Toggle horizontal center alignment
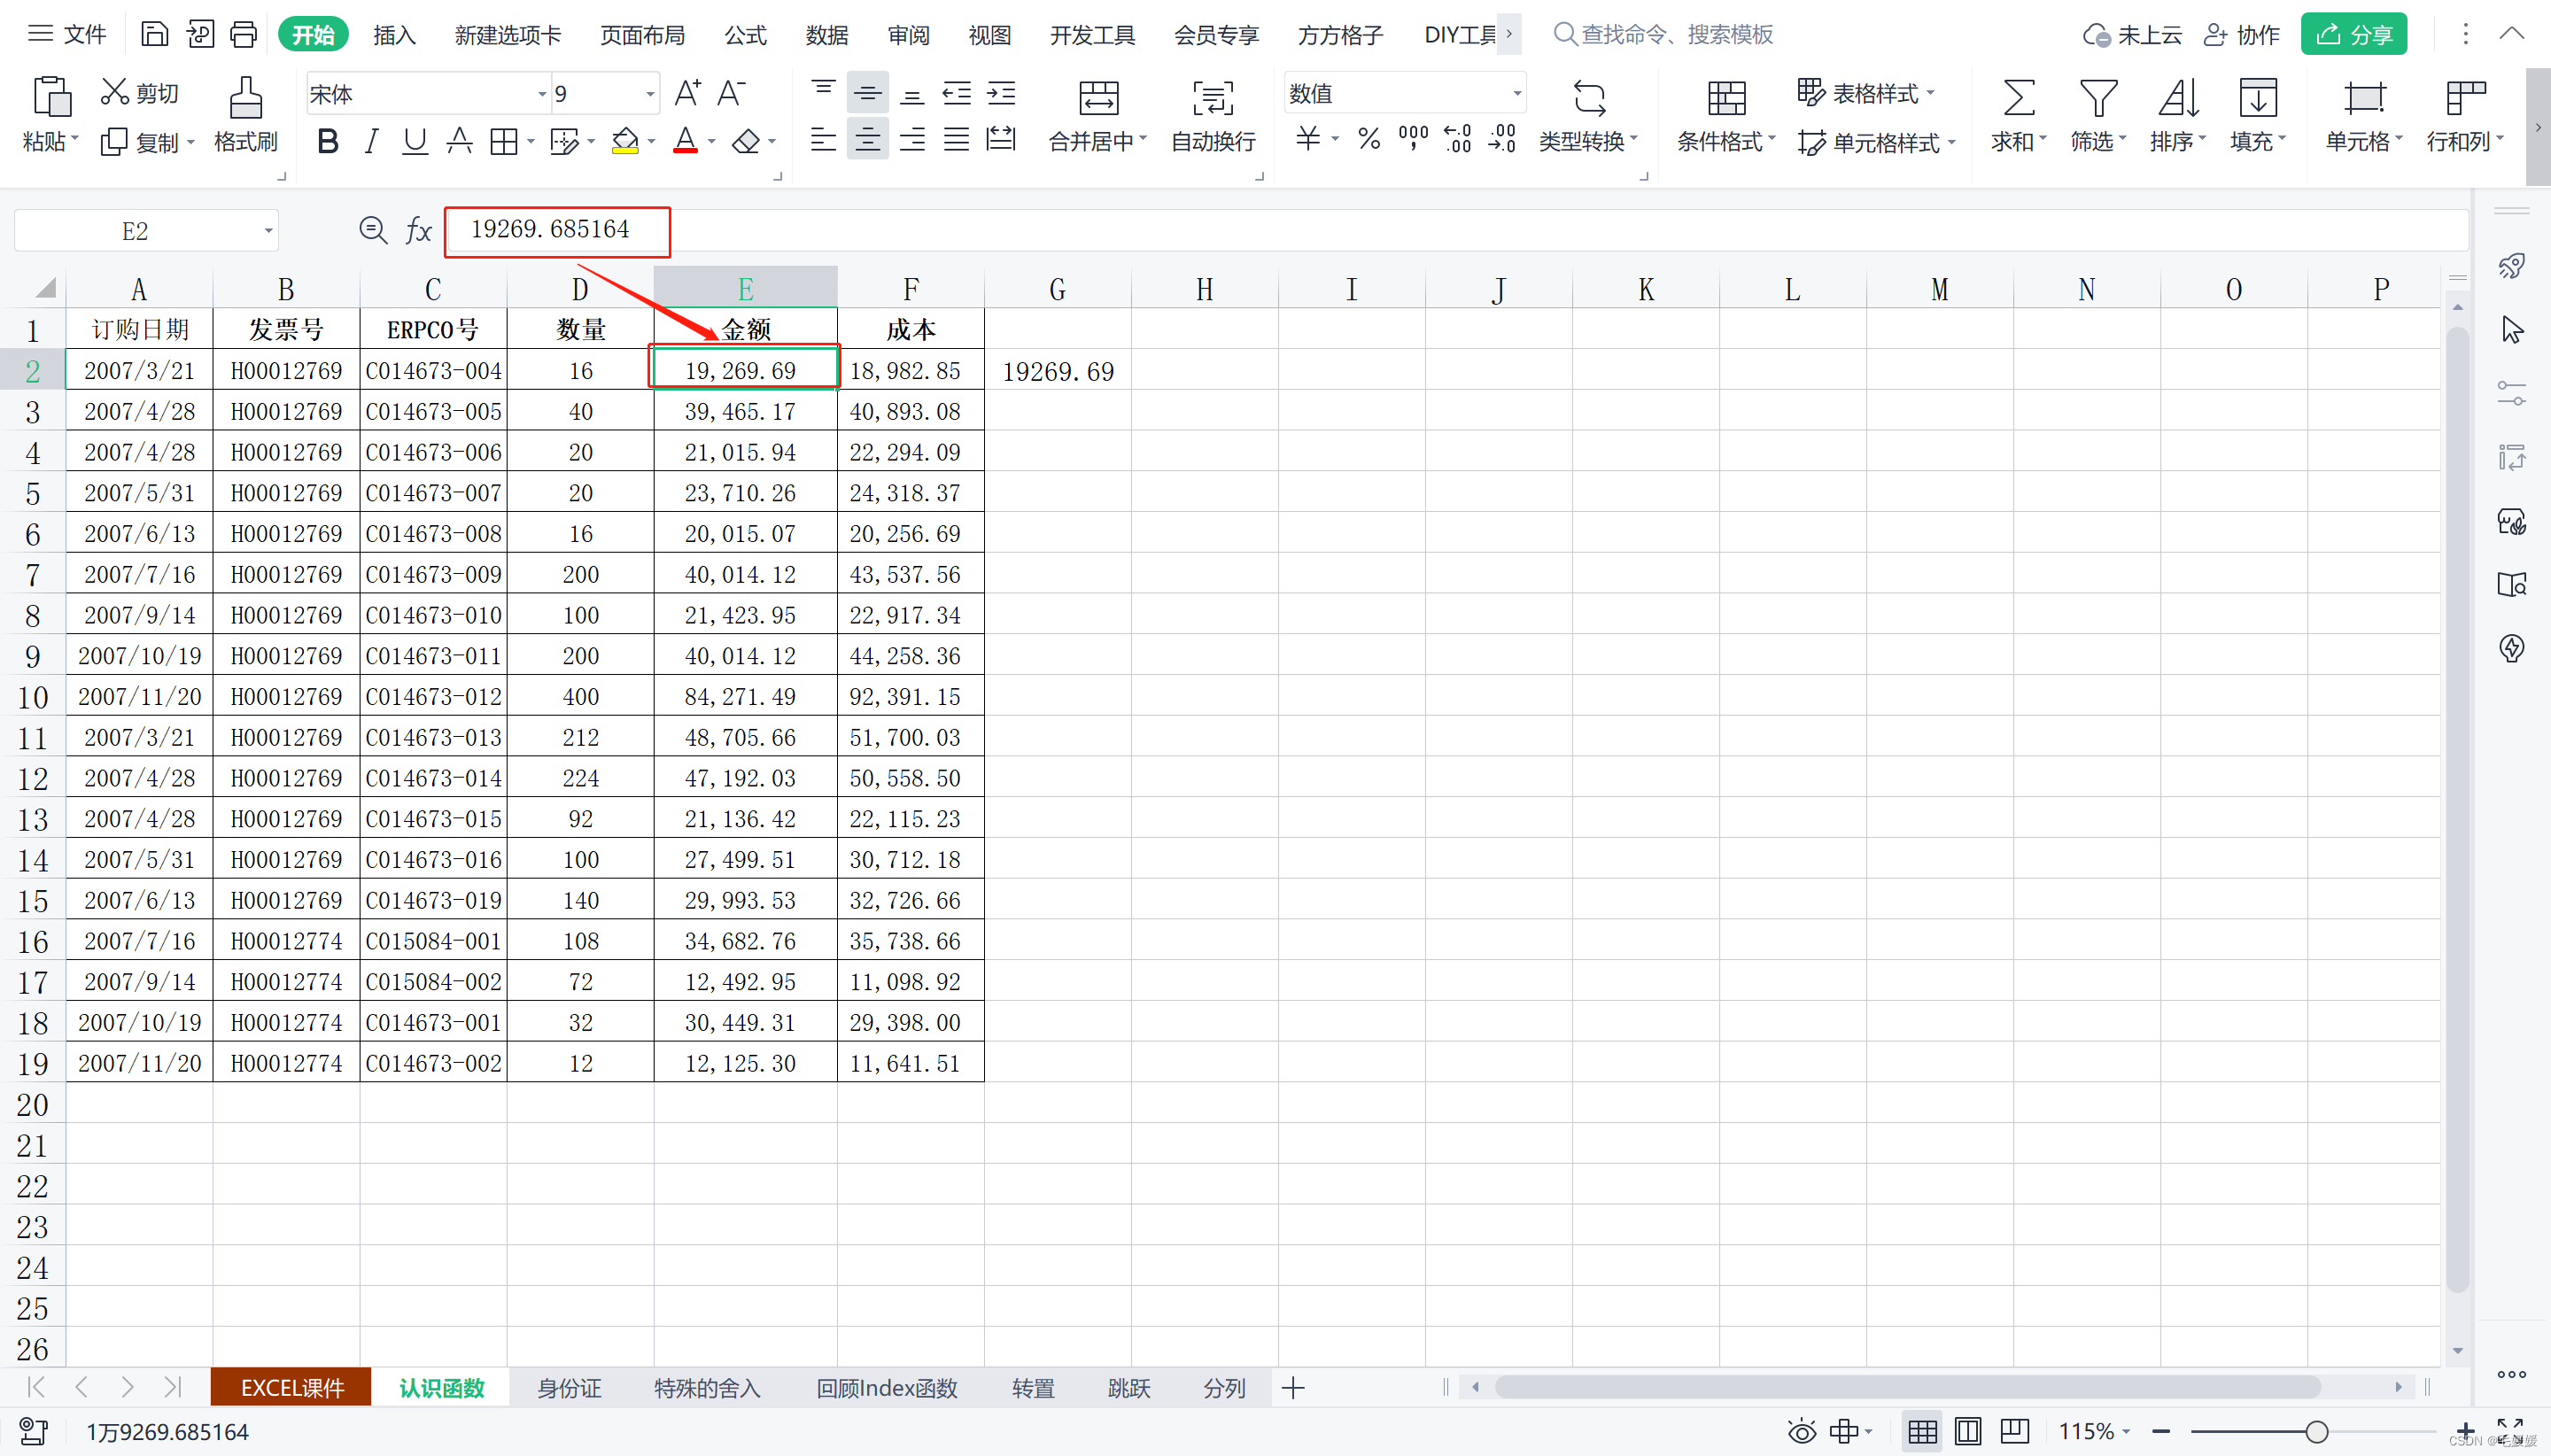2551x1456 pixels. pos(867,139)
